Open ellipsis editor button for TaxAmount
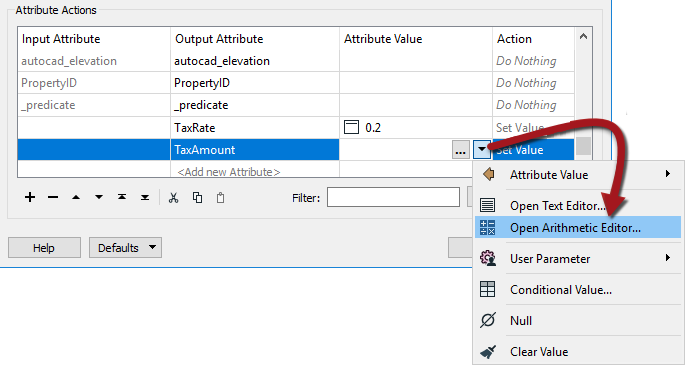 (x=460, y=150)
